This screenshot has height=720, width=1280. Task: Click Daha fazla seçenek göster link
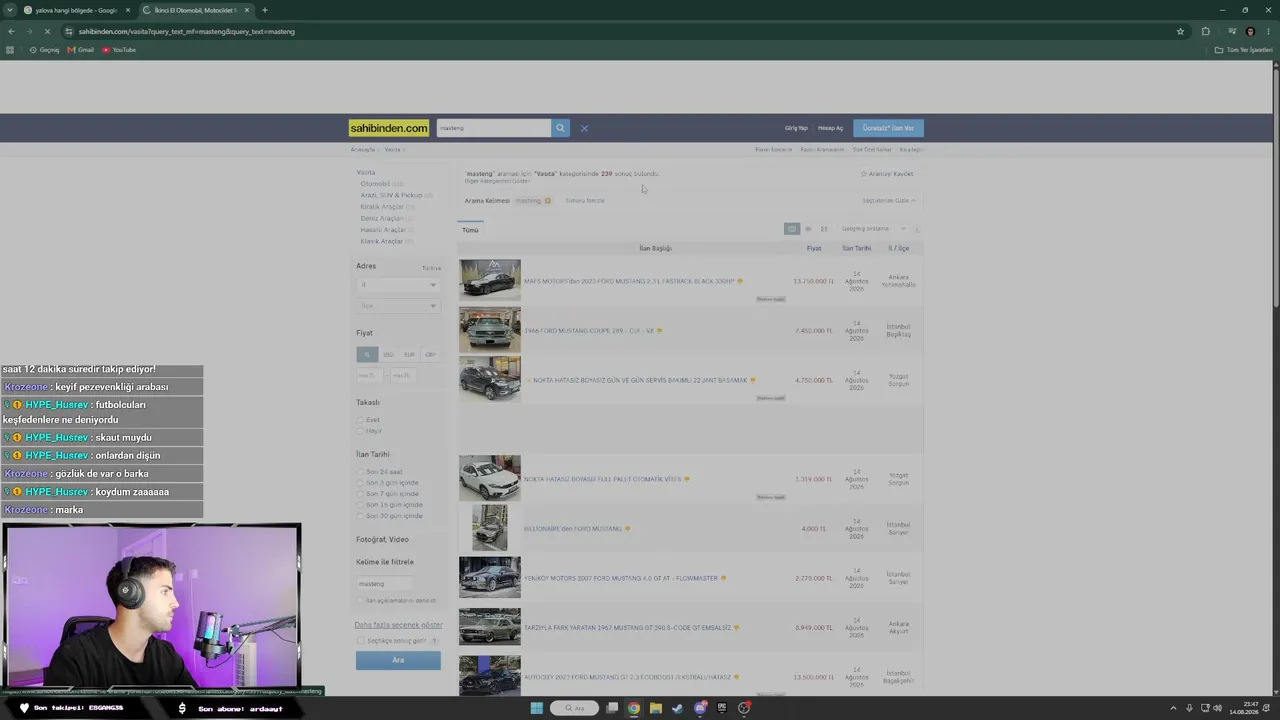(x=398, y=625)
